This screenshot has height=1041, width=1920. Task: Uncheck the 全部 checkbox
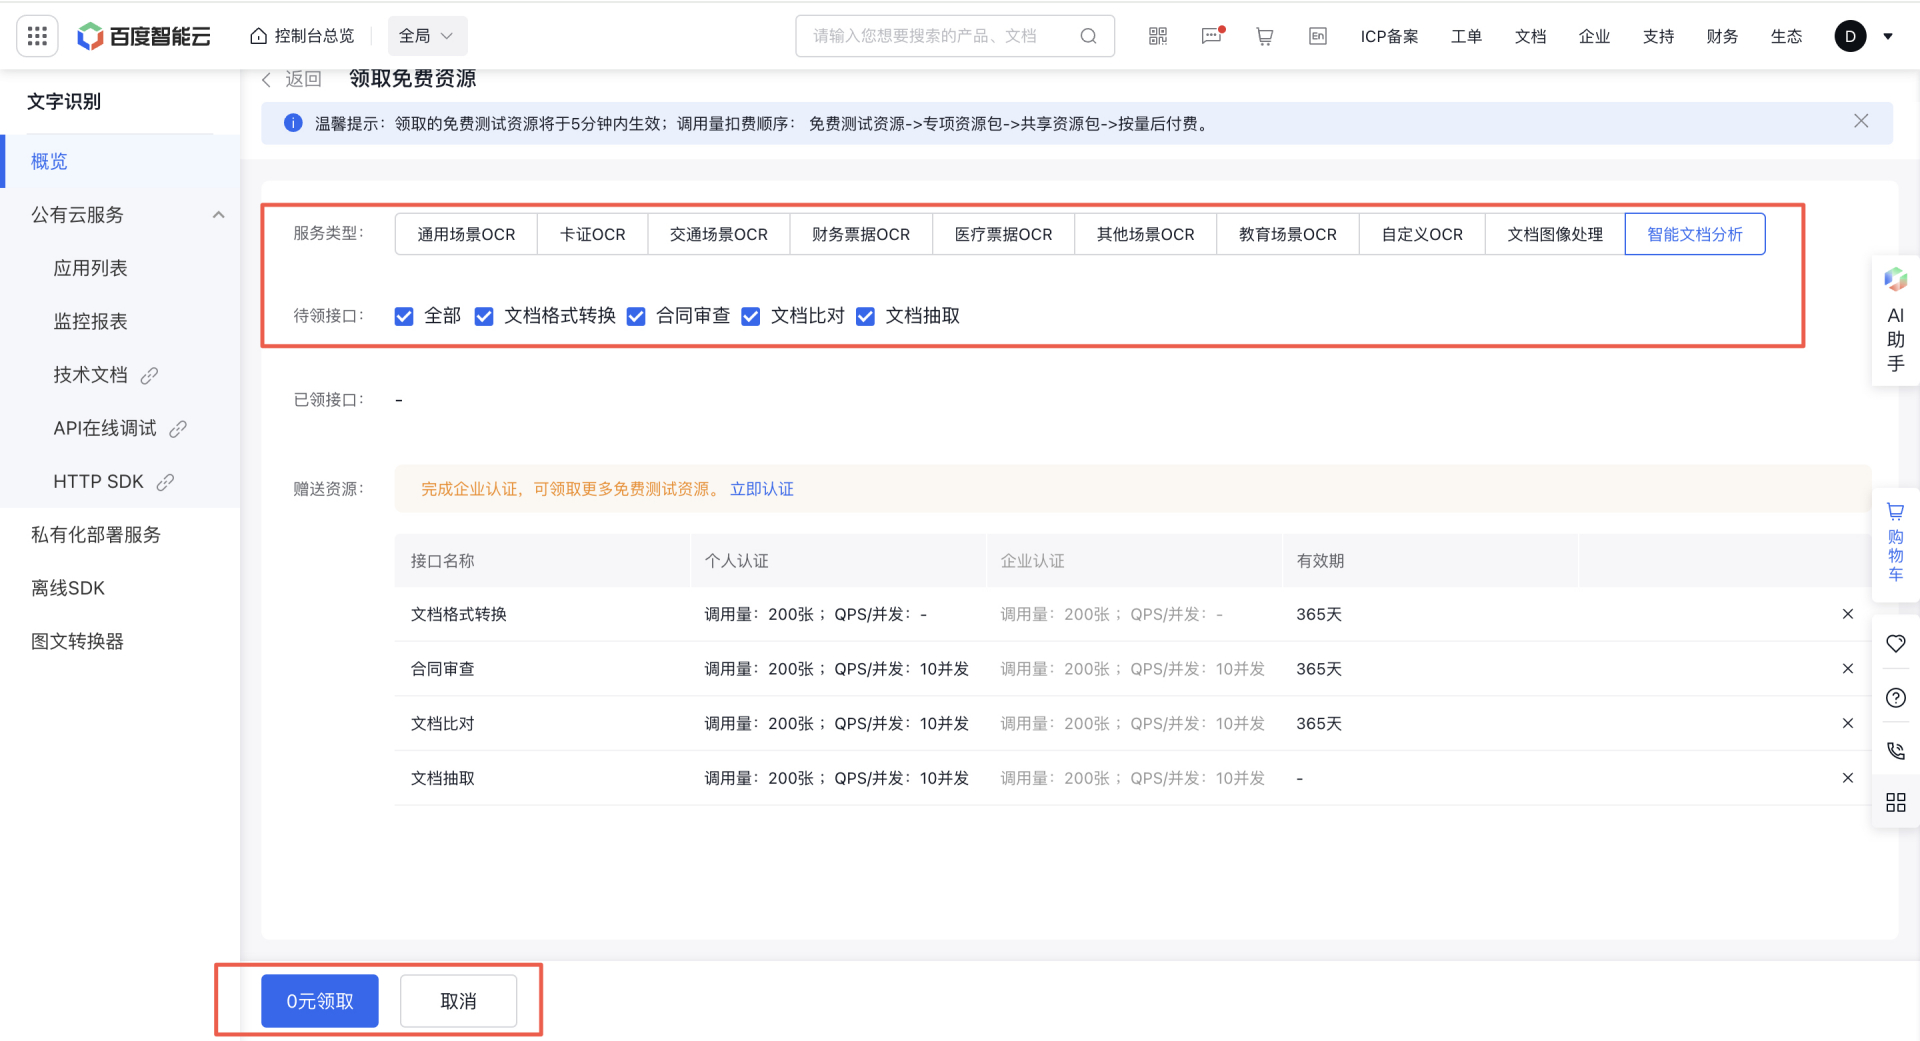tap(404, 317)
